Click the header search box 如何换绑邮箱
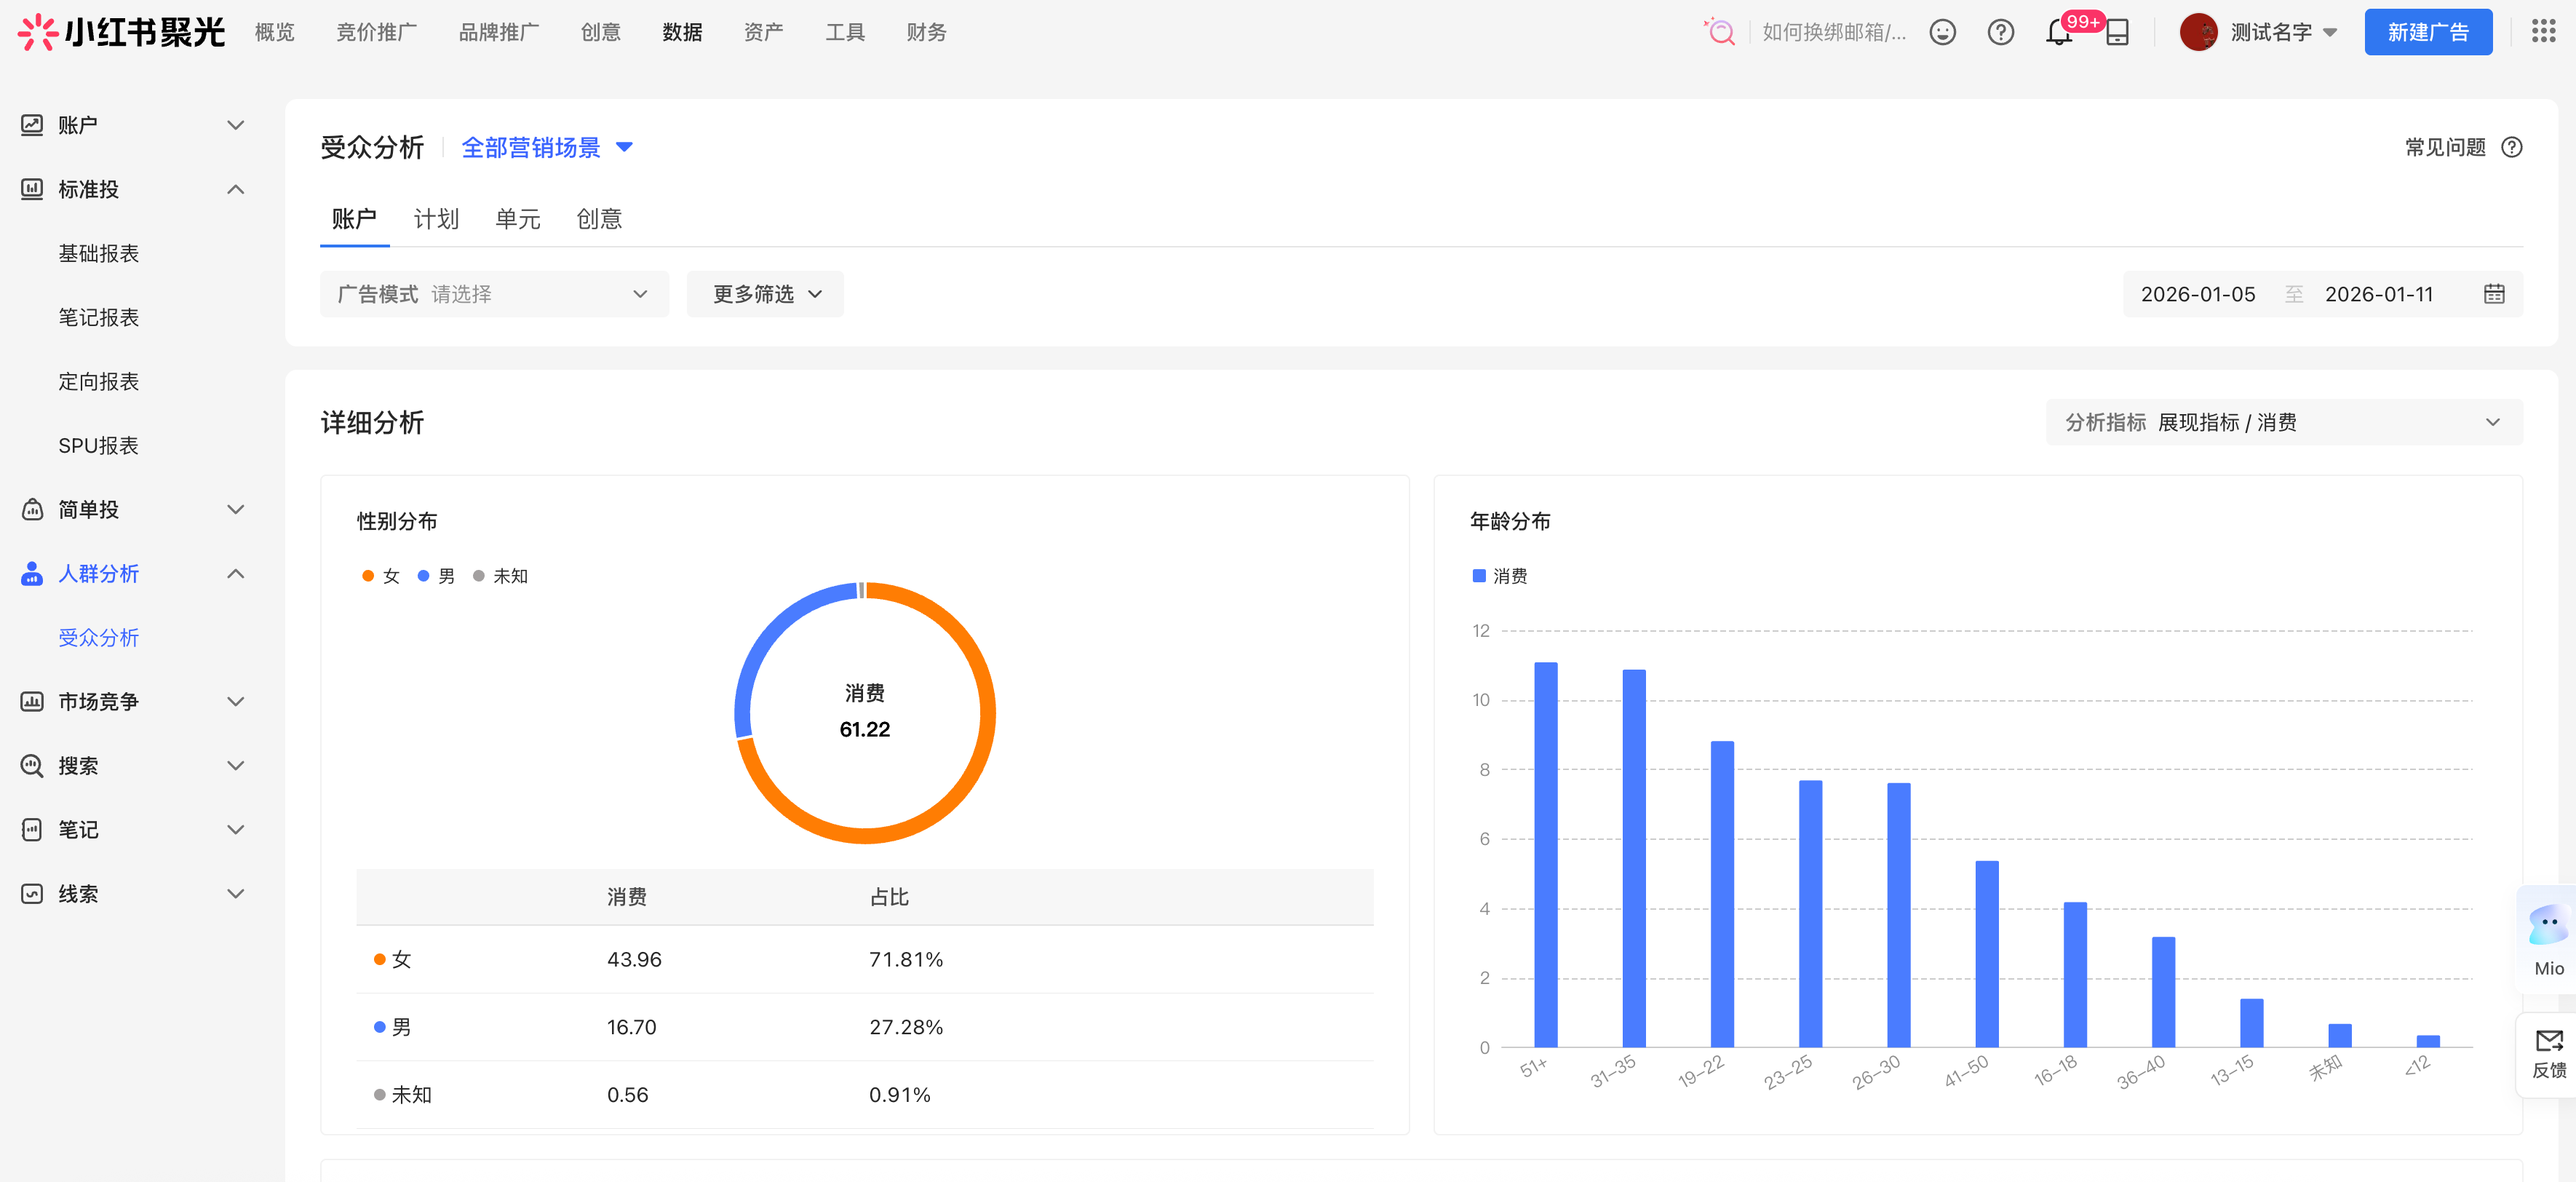2576x1182 pixels. tap(1833, 32)
